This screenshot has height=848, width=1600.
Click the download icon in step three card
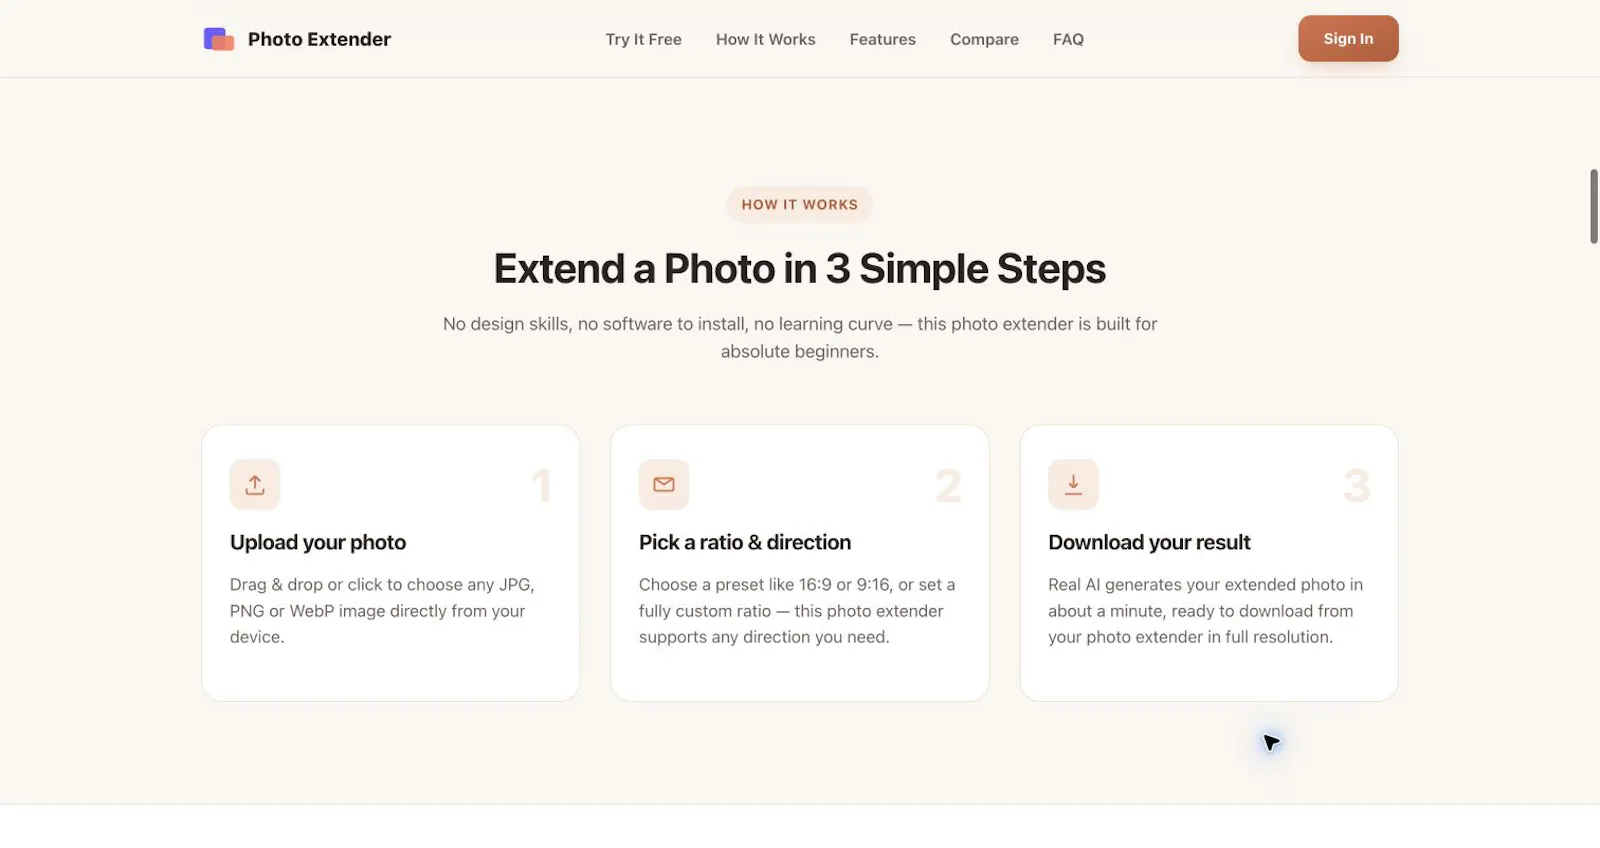pyautogui.click(x=1073, y=485)
